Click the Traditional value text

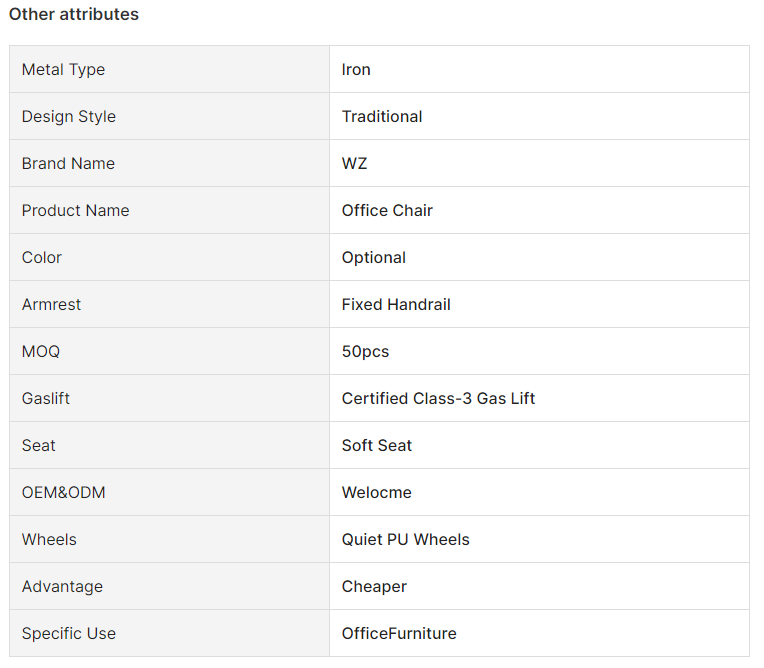pos(382,116)
